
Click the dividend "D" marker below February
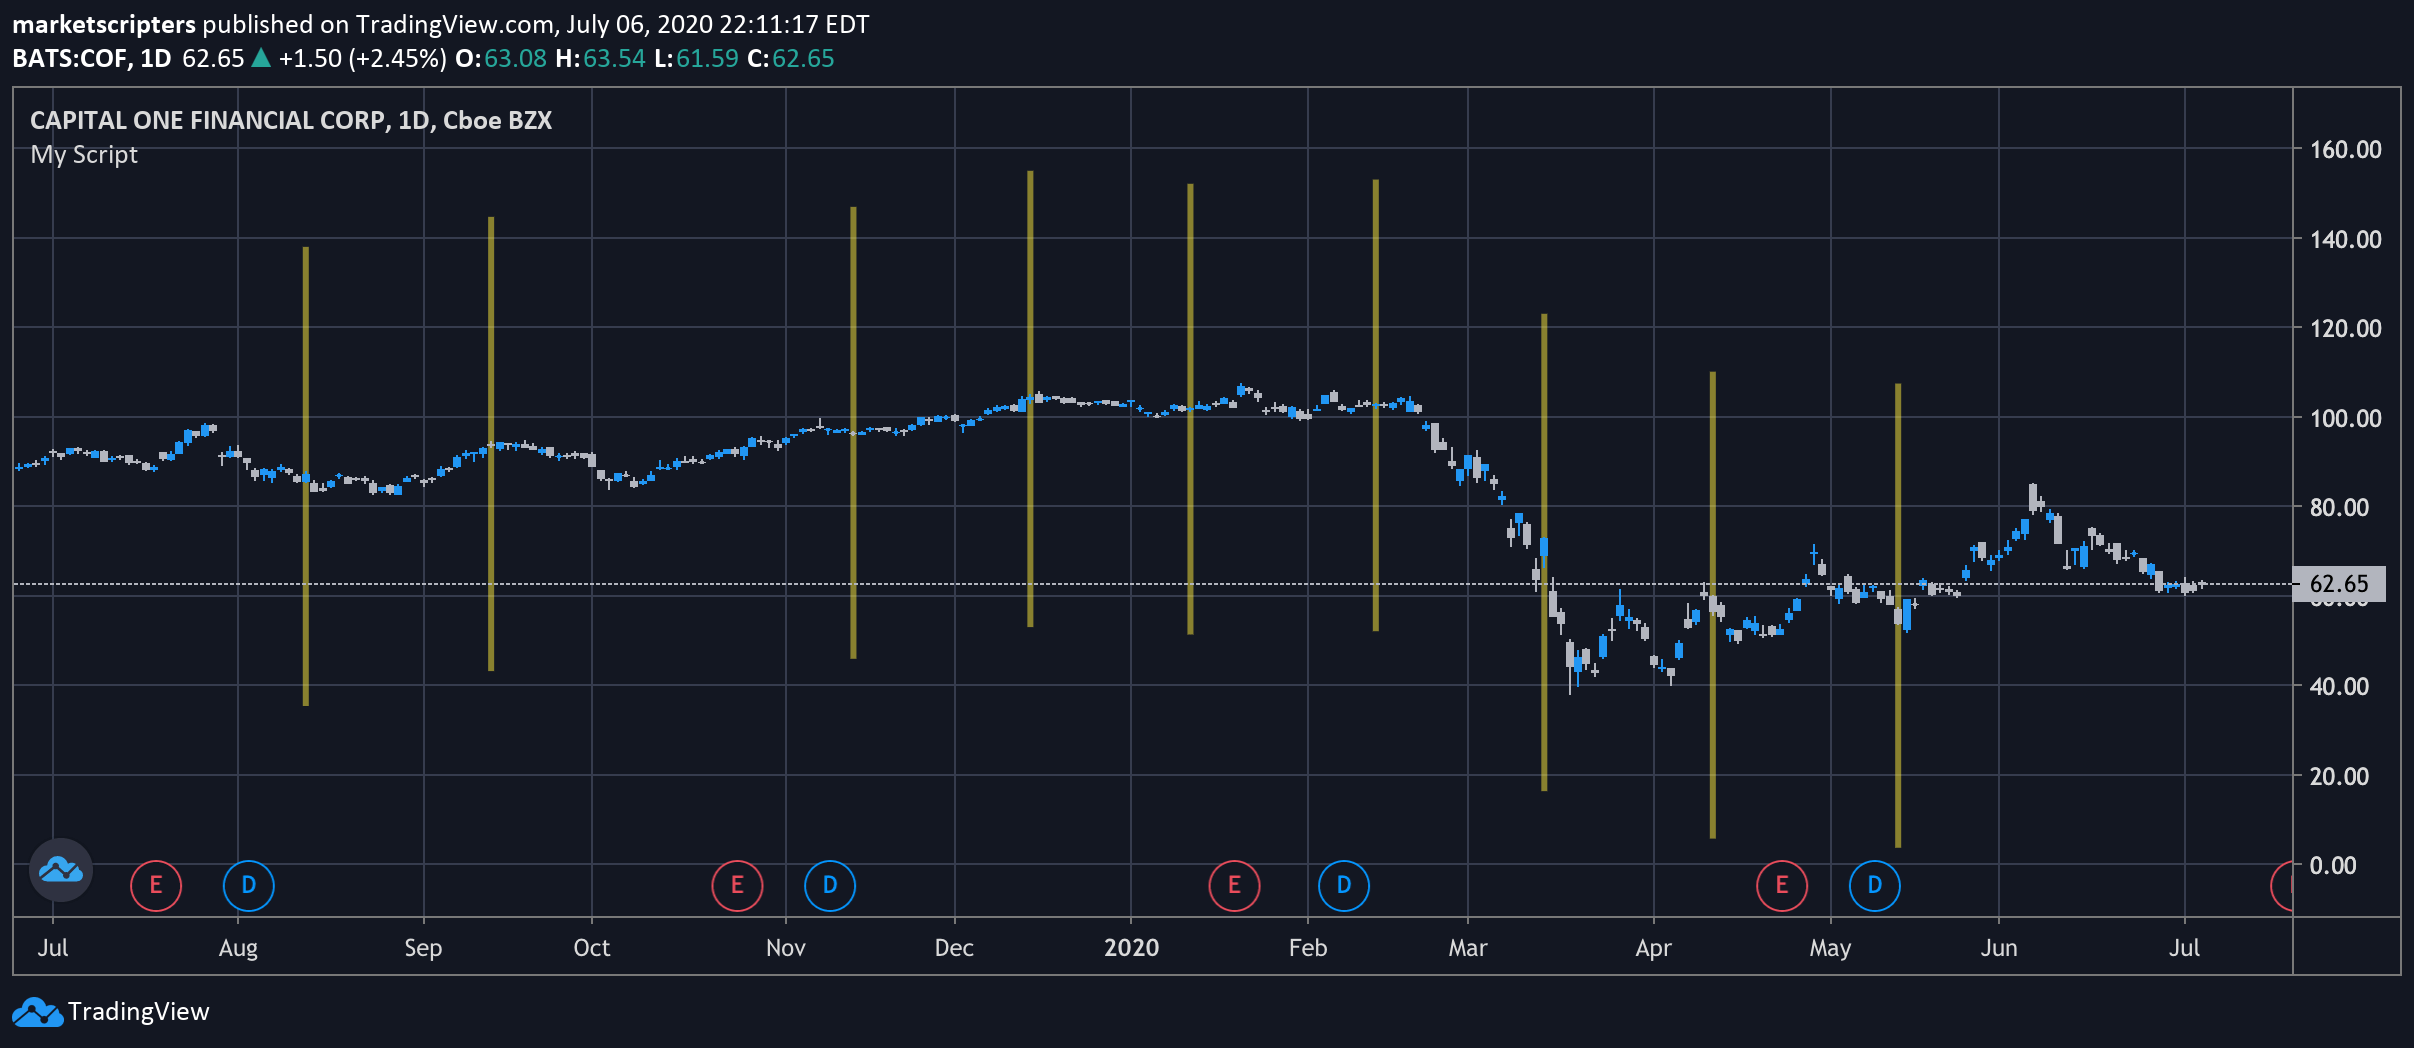pos(1345,884)
